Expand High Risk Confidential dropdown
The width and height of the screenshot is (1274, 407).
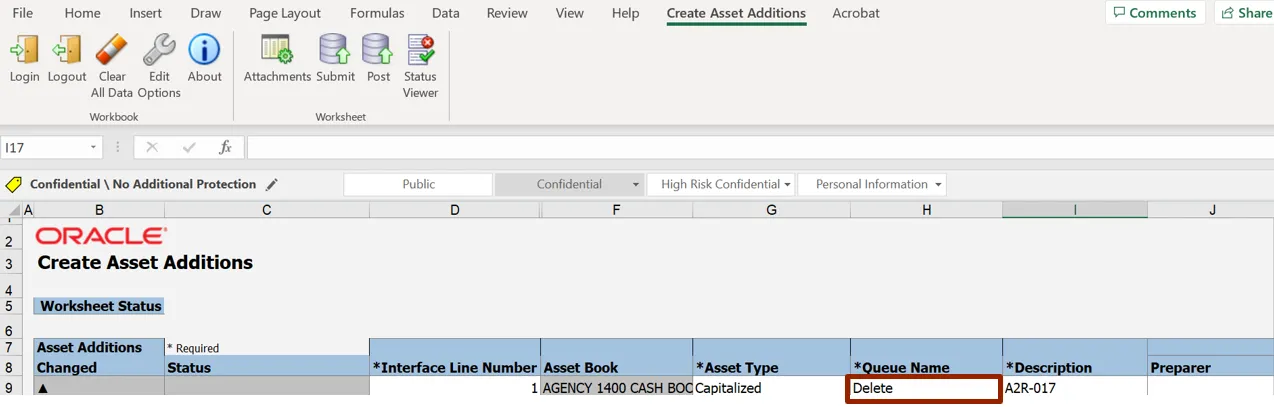(x=788, y=185)
